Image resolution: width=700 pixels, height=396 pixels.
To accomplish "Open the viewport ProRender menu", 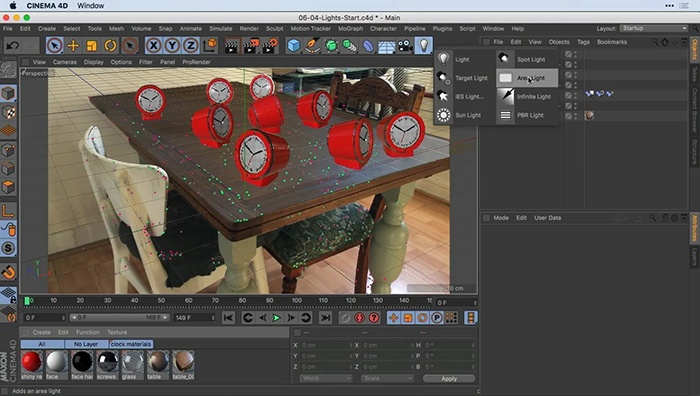I will [196, 62].
